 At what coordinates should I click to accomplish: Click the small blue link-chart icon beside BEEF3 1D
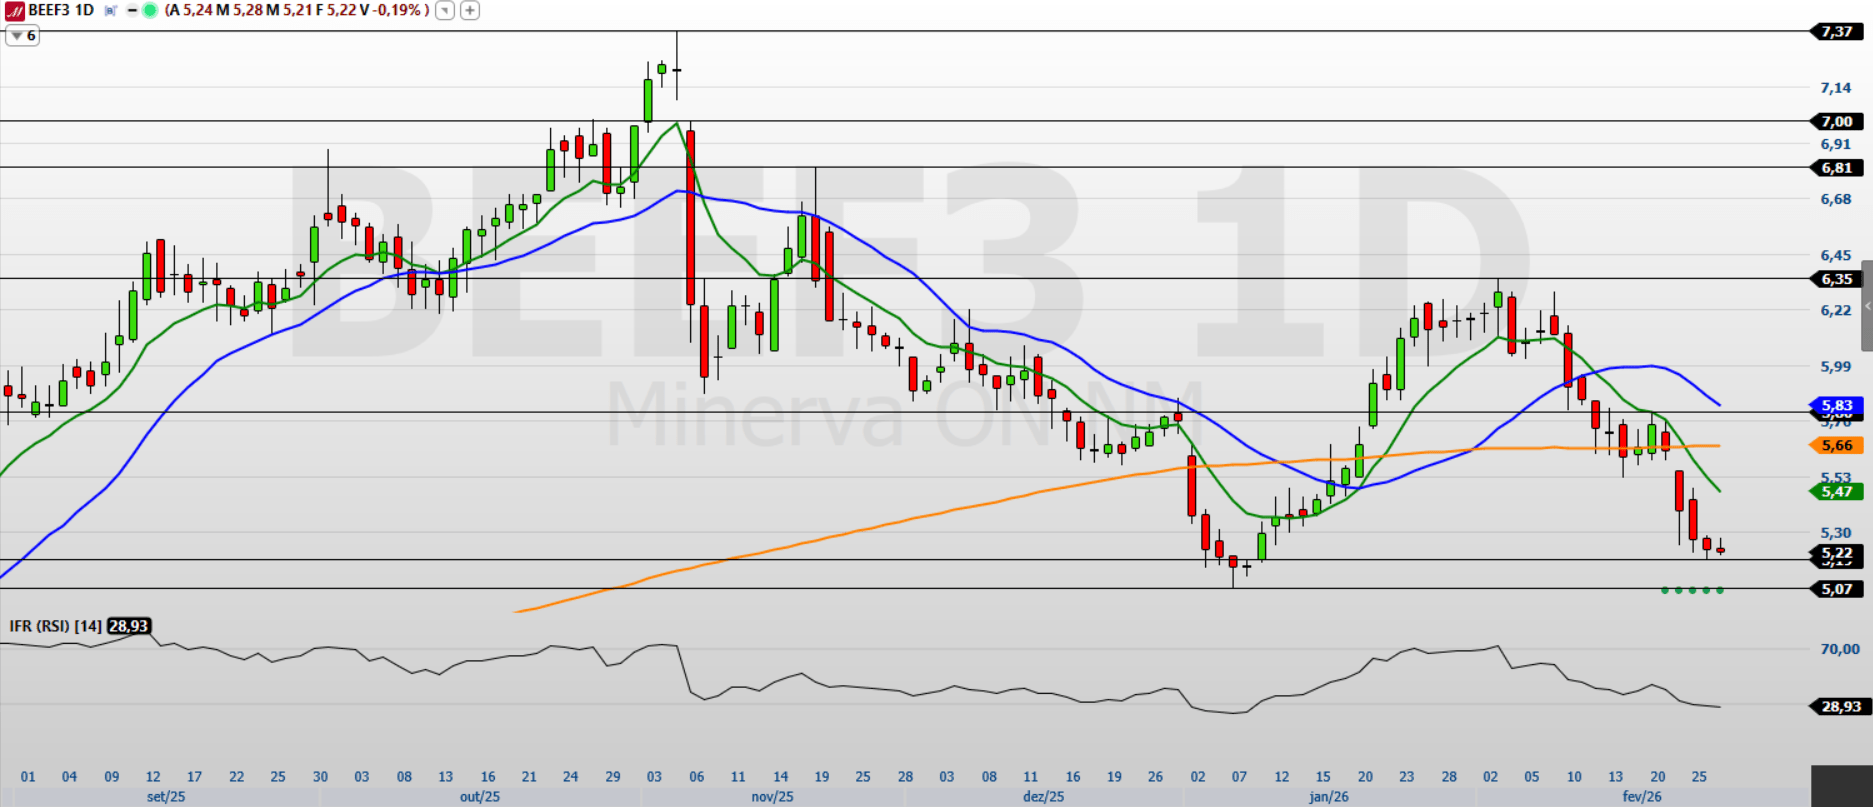[x=110, y=11]
